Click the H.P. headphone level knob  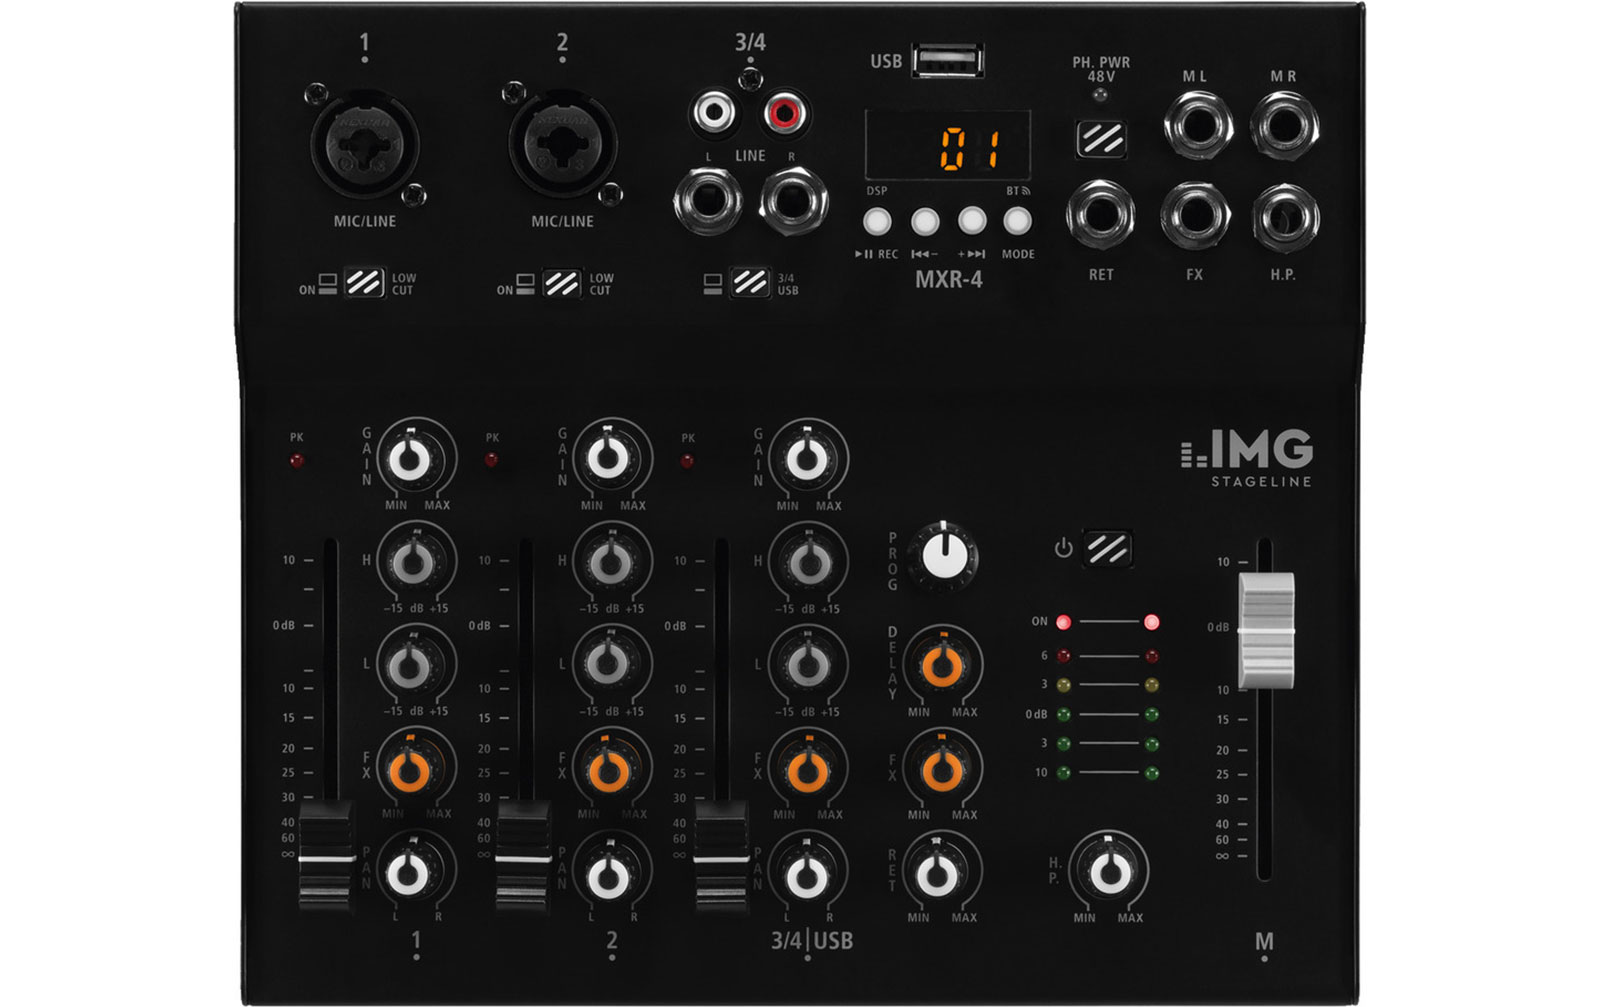tap(1108, 872)
